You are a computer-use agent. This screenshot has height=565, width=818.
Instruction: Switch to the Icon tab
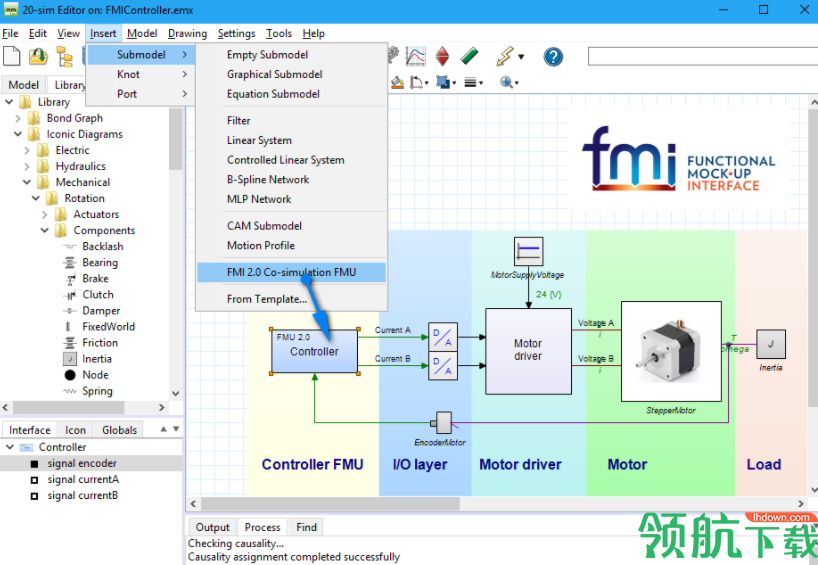click(x=75, y=430)
